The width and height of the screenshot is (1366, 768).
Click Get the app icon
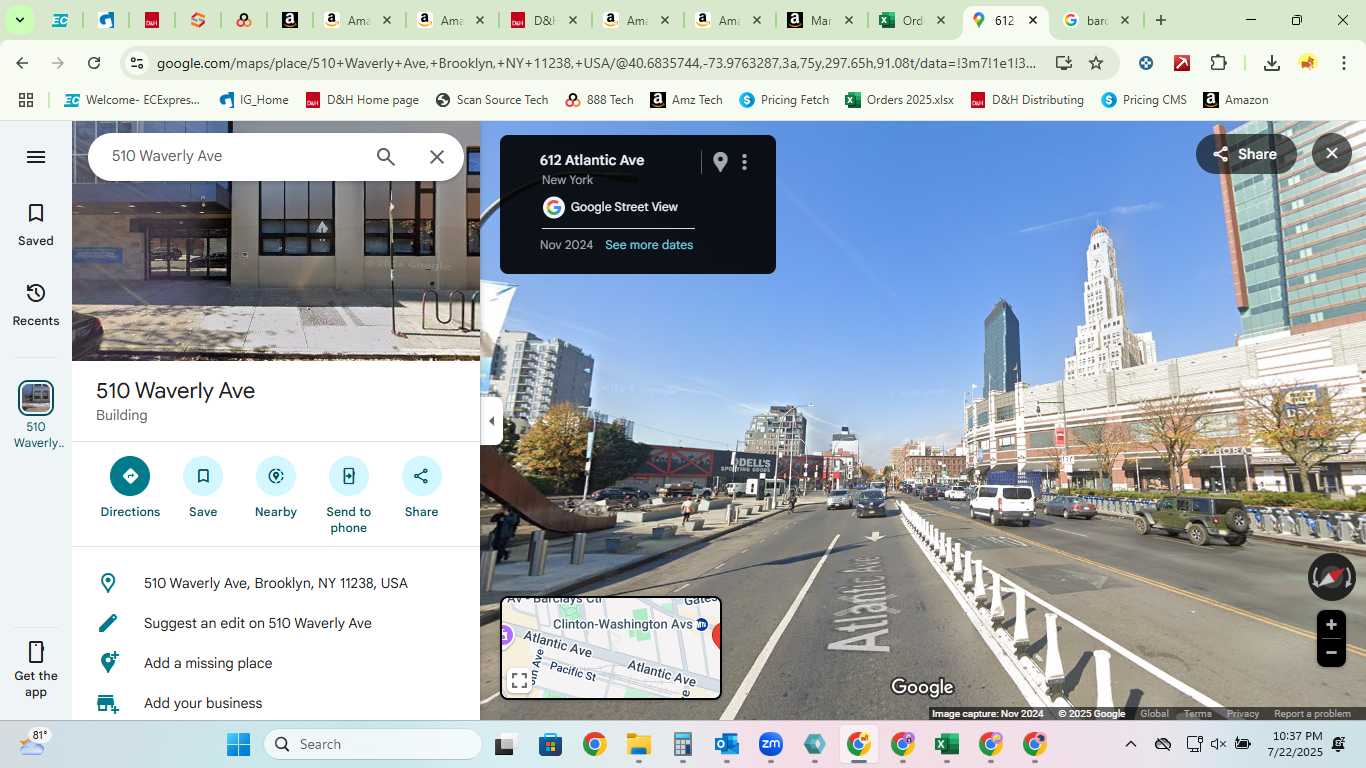36,652
